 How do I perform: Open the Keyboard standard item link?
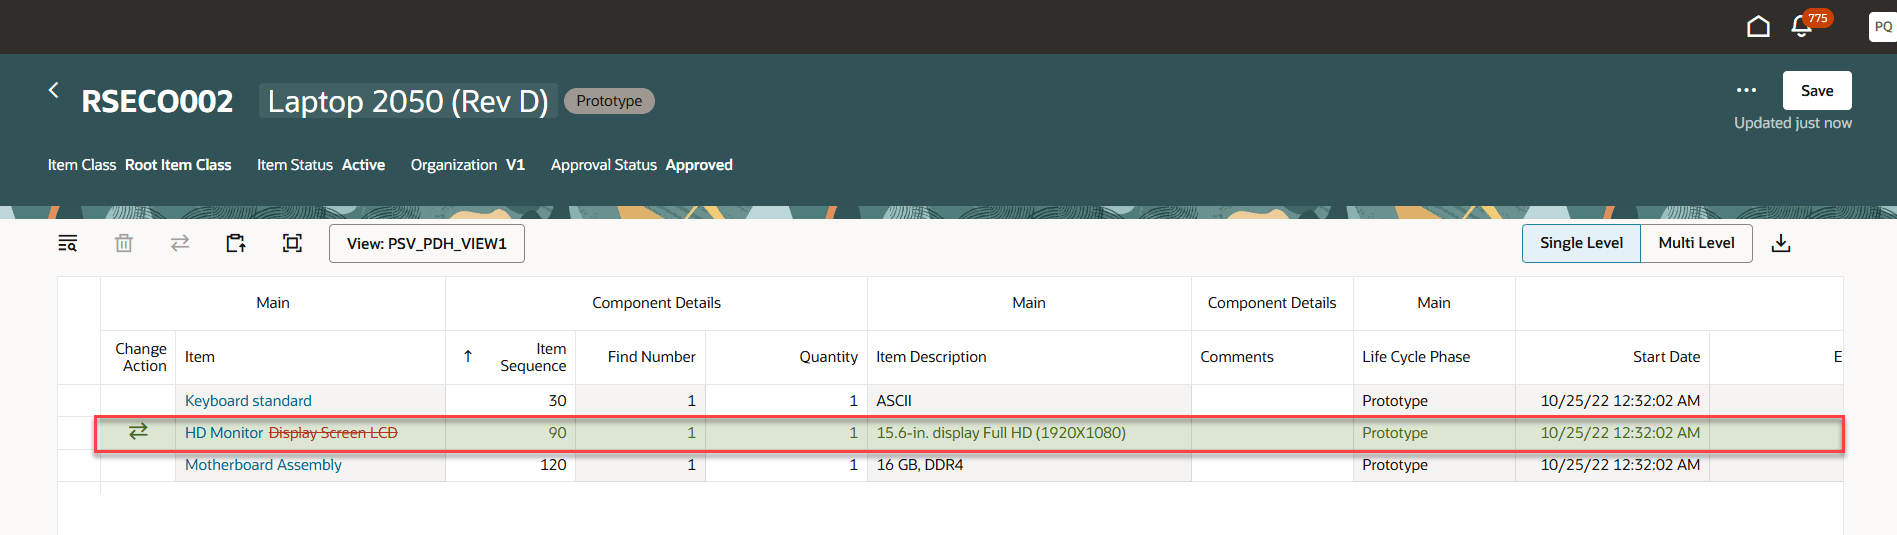click(248, 400)
